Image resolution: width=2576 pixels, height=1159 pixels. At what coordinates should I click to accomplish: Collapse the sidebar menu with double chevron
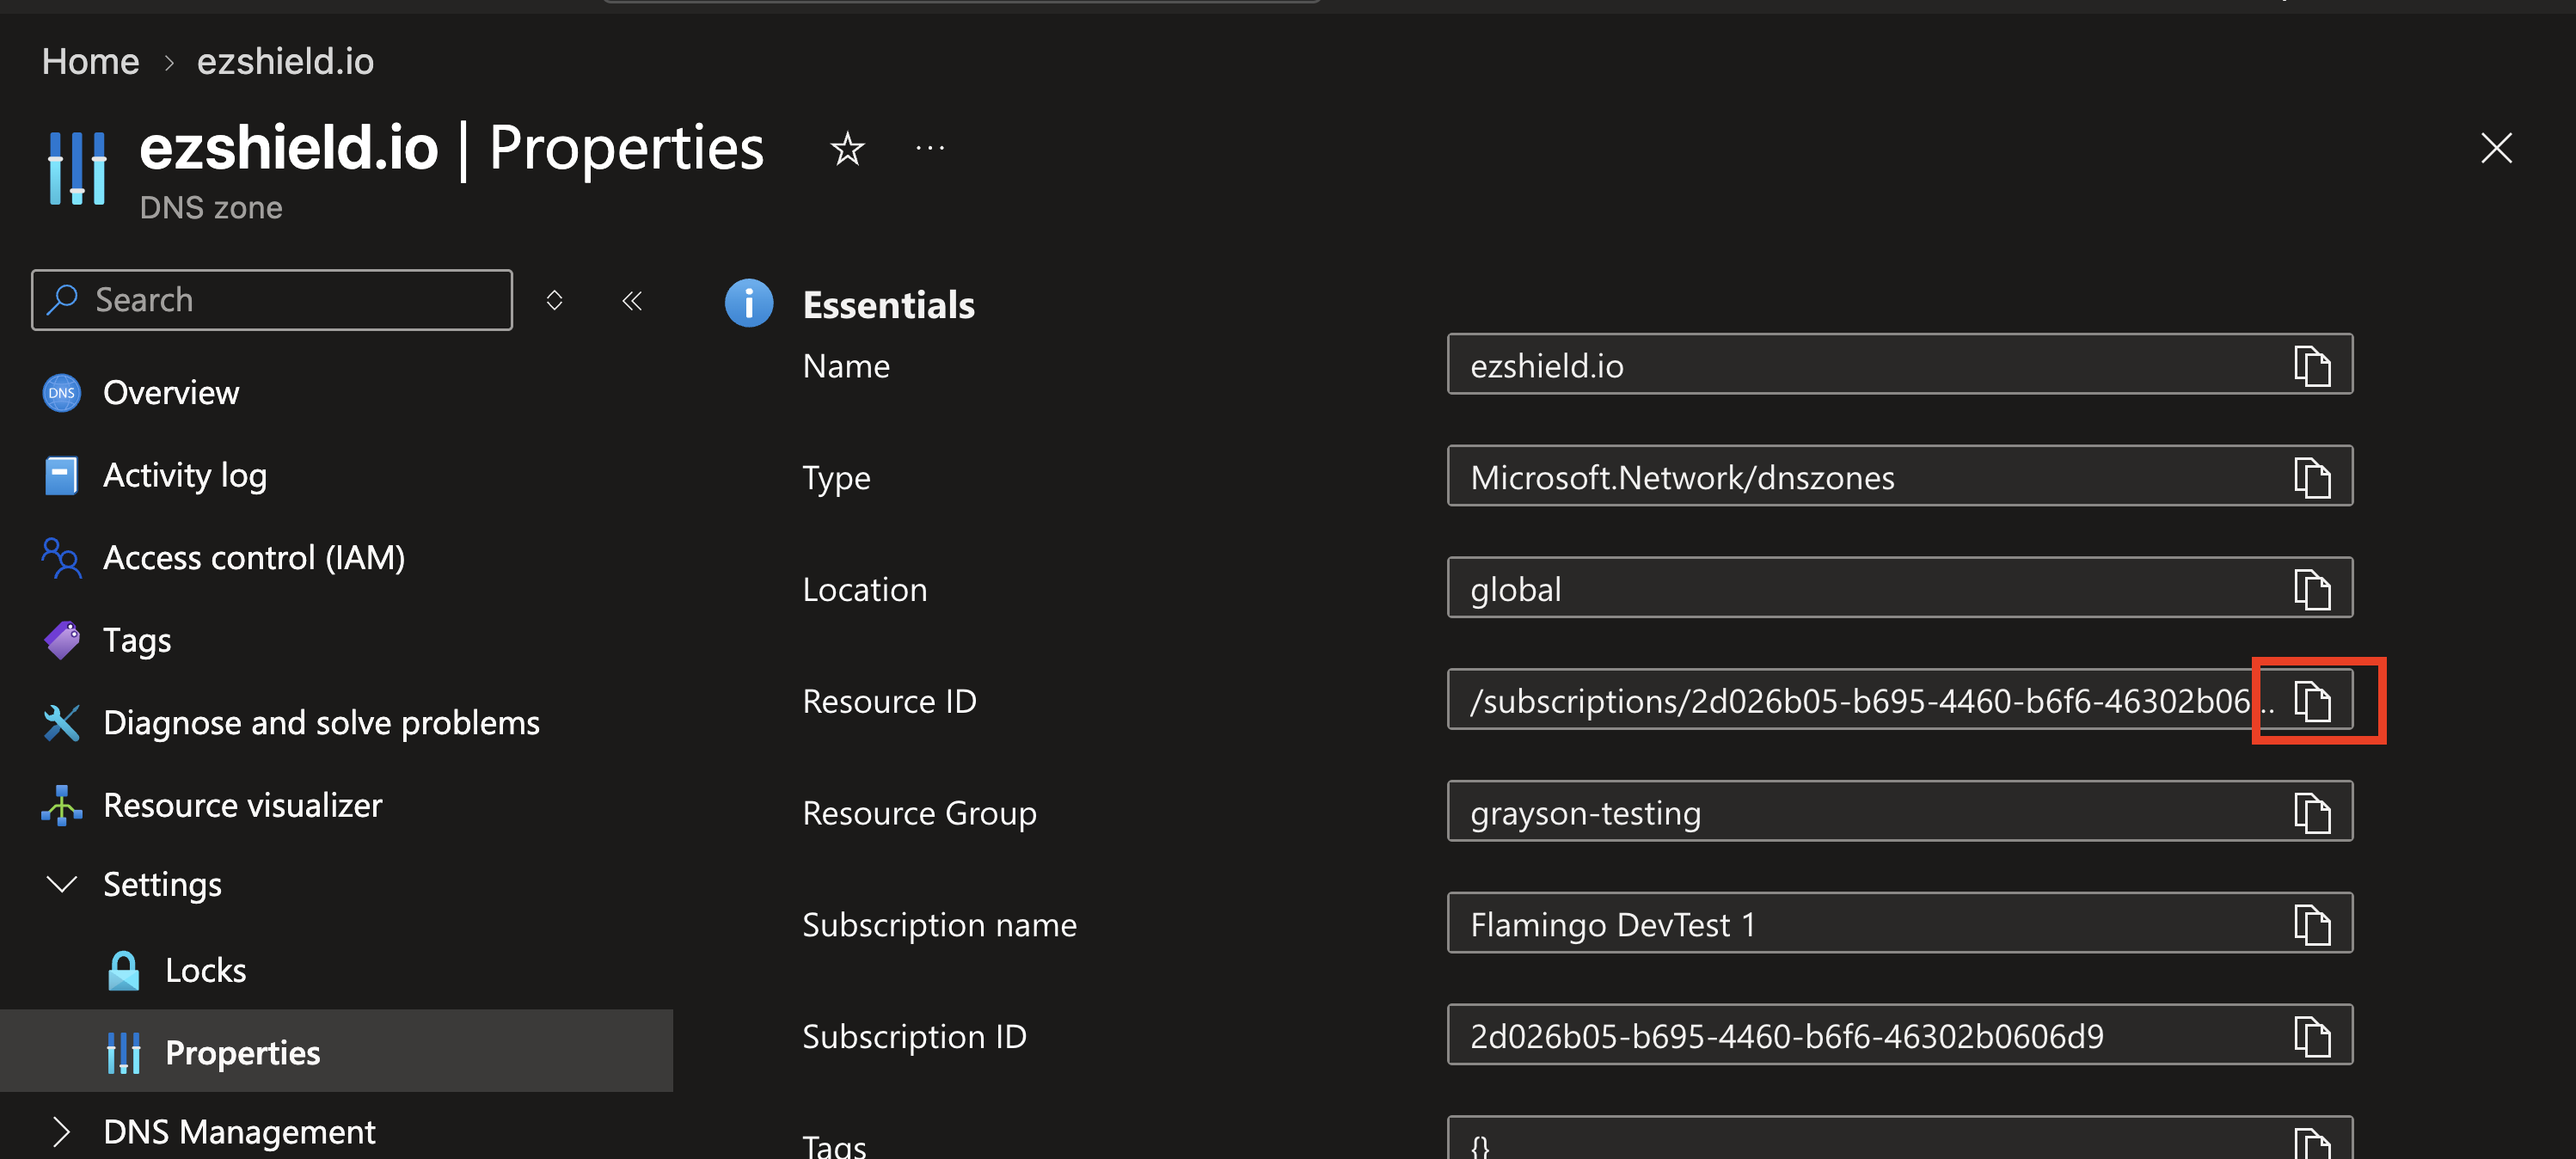coord(632,300)
